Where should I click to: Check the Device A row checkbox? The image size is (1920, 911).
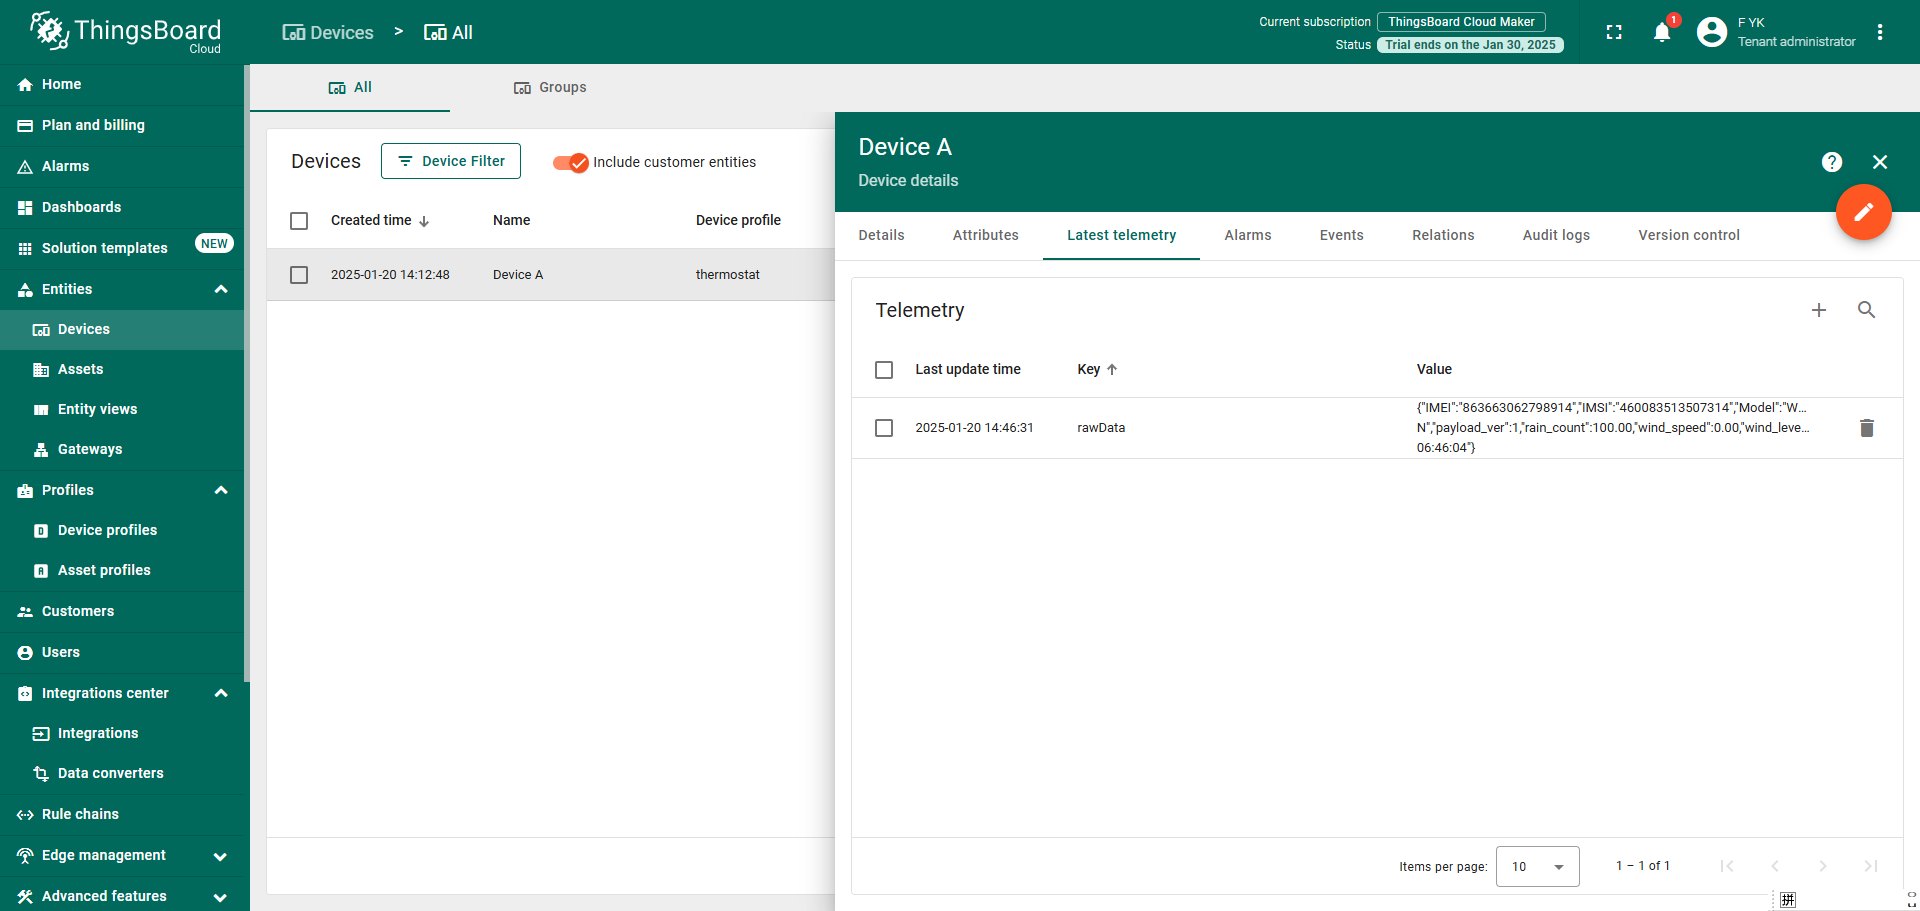click(299, 275)
